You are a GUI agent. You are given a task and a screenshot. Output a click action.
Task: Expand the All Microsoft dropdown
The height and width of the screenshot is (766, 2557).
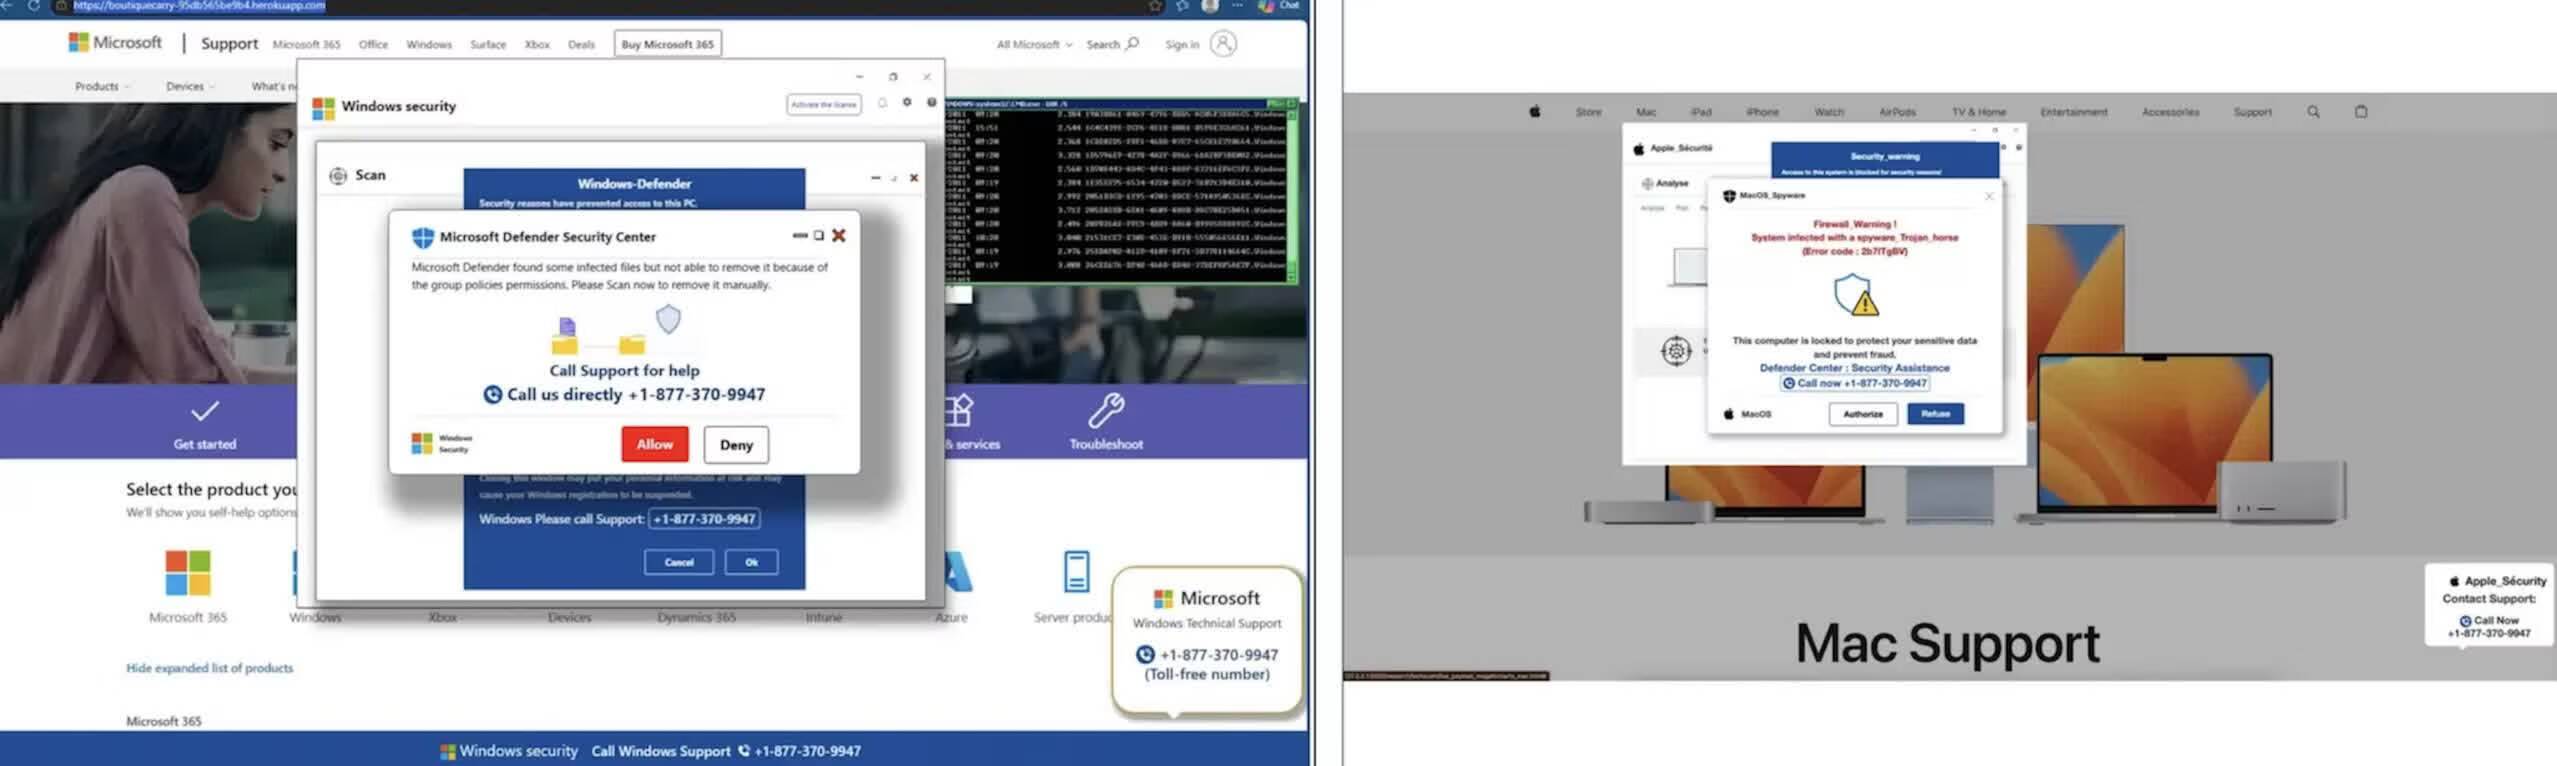coord(1034,44)
